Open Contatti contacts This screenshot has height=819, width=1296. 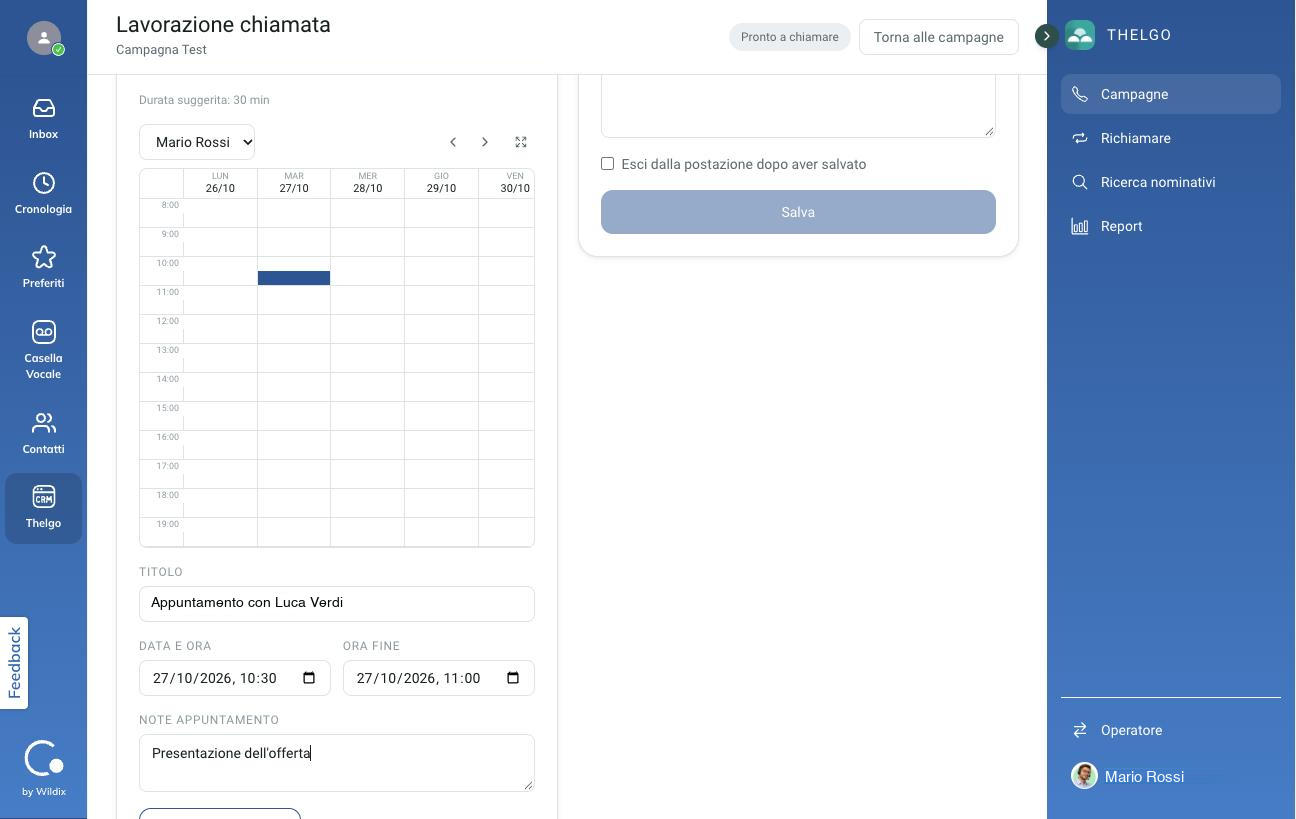[43, 433]
